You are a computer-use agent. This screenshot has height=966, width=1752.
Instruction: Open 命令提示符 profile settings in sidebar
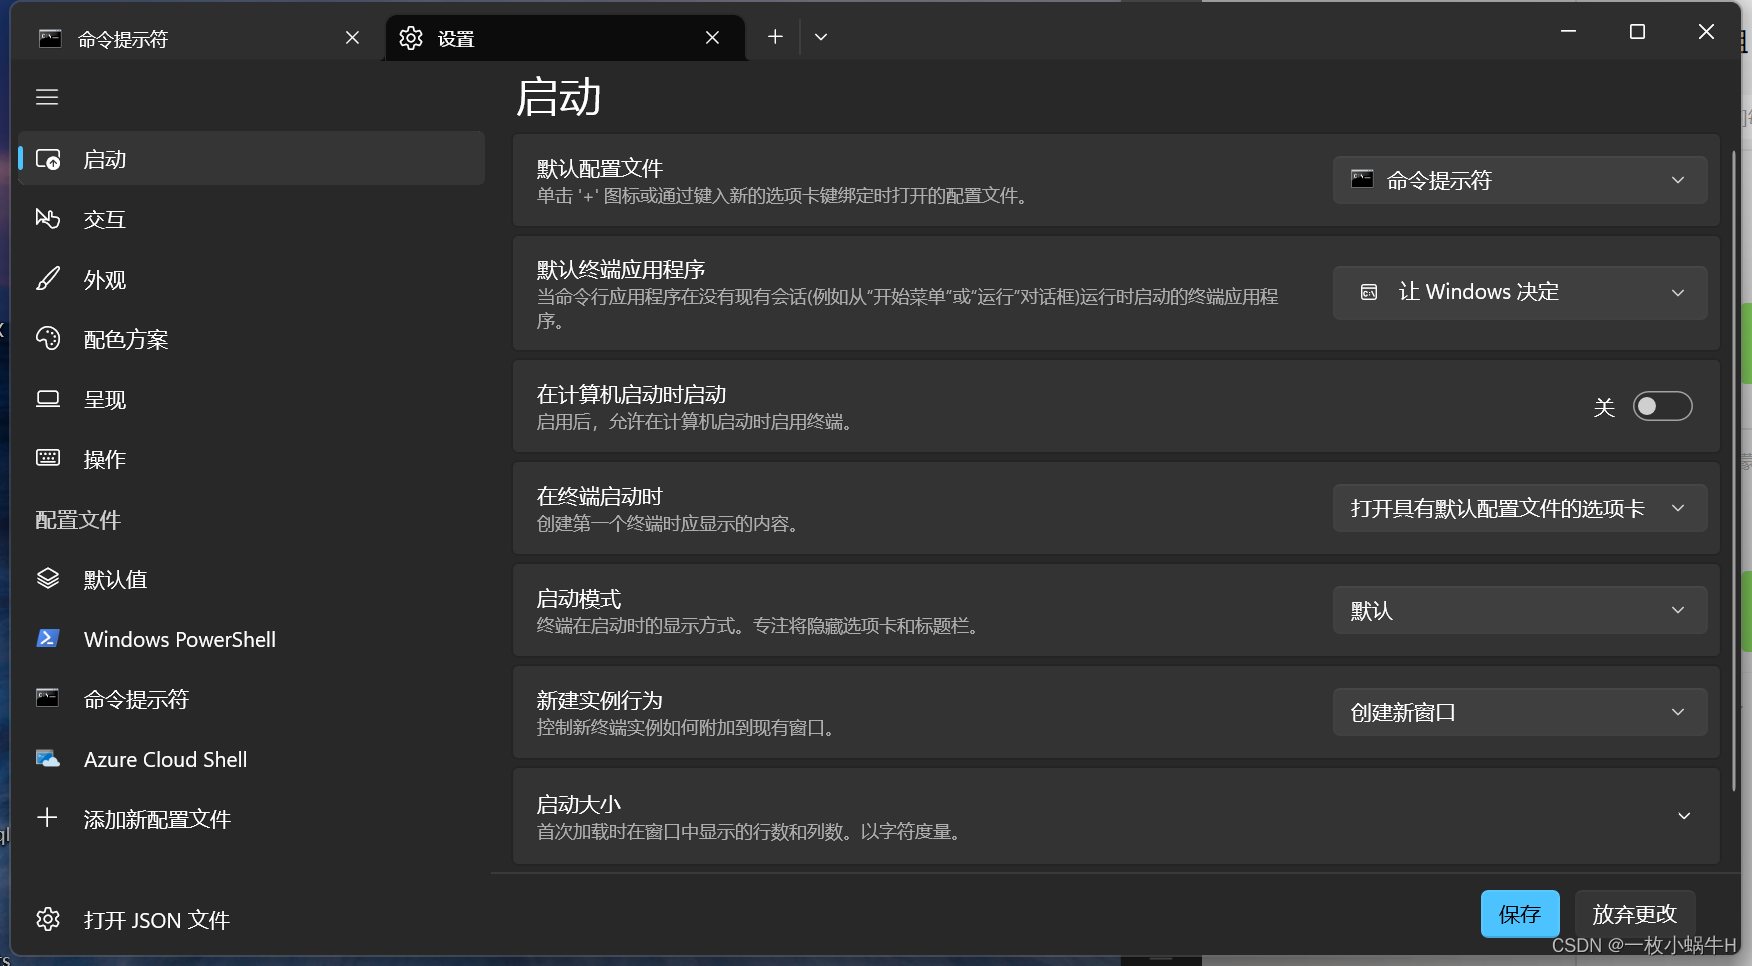[251, 699]
